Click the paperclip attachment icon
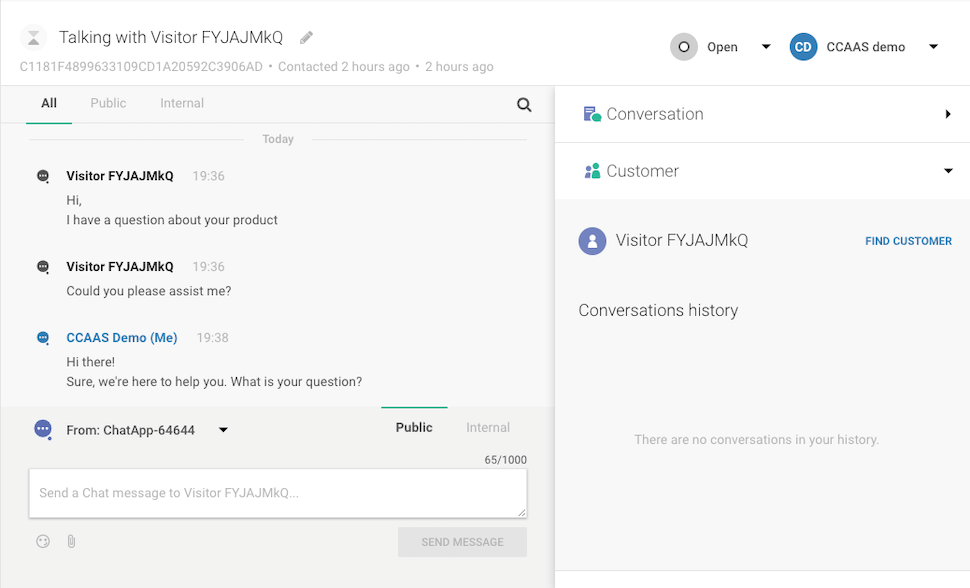Screen dimensions: 970x588 point(71,541)
